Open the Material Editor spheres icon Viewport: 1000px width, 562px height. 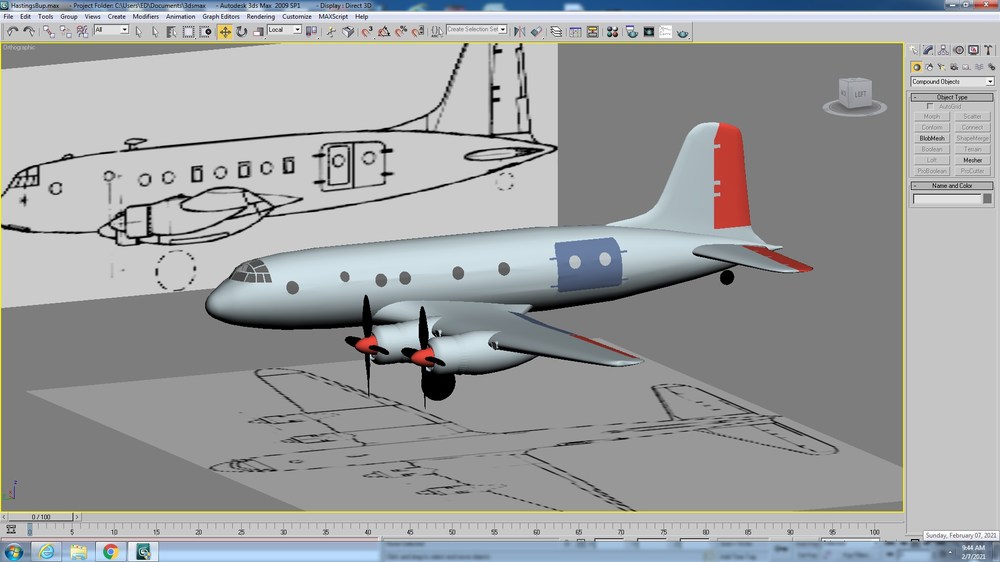coord(612,31)
